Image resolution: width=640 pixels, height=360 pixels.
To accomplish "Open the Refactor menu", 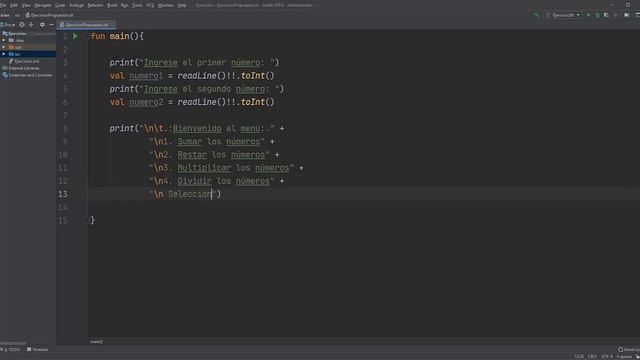I will tap(95, 5).
